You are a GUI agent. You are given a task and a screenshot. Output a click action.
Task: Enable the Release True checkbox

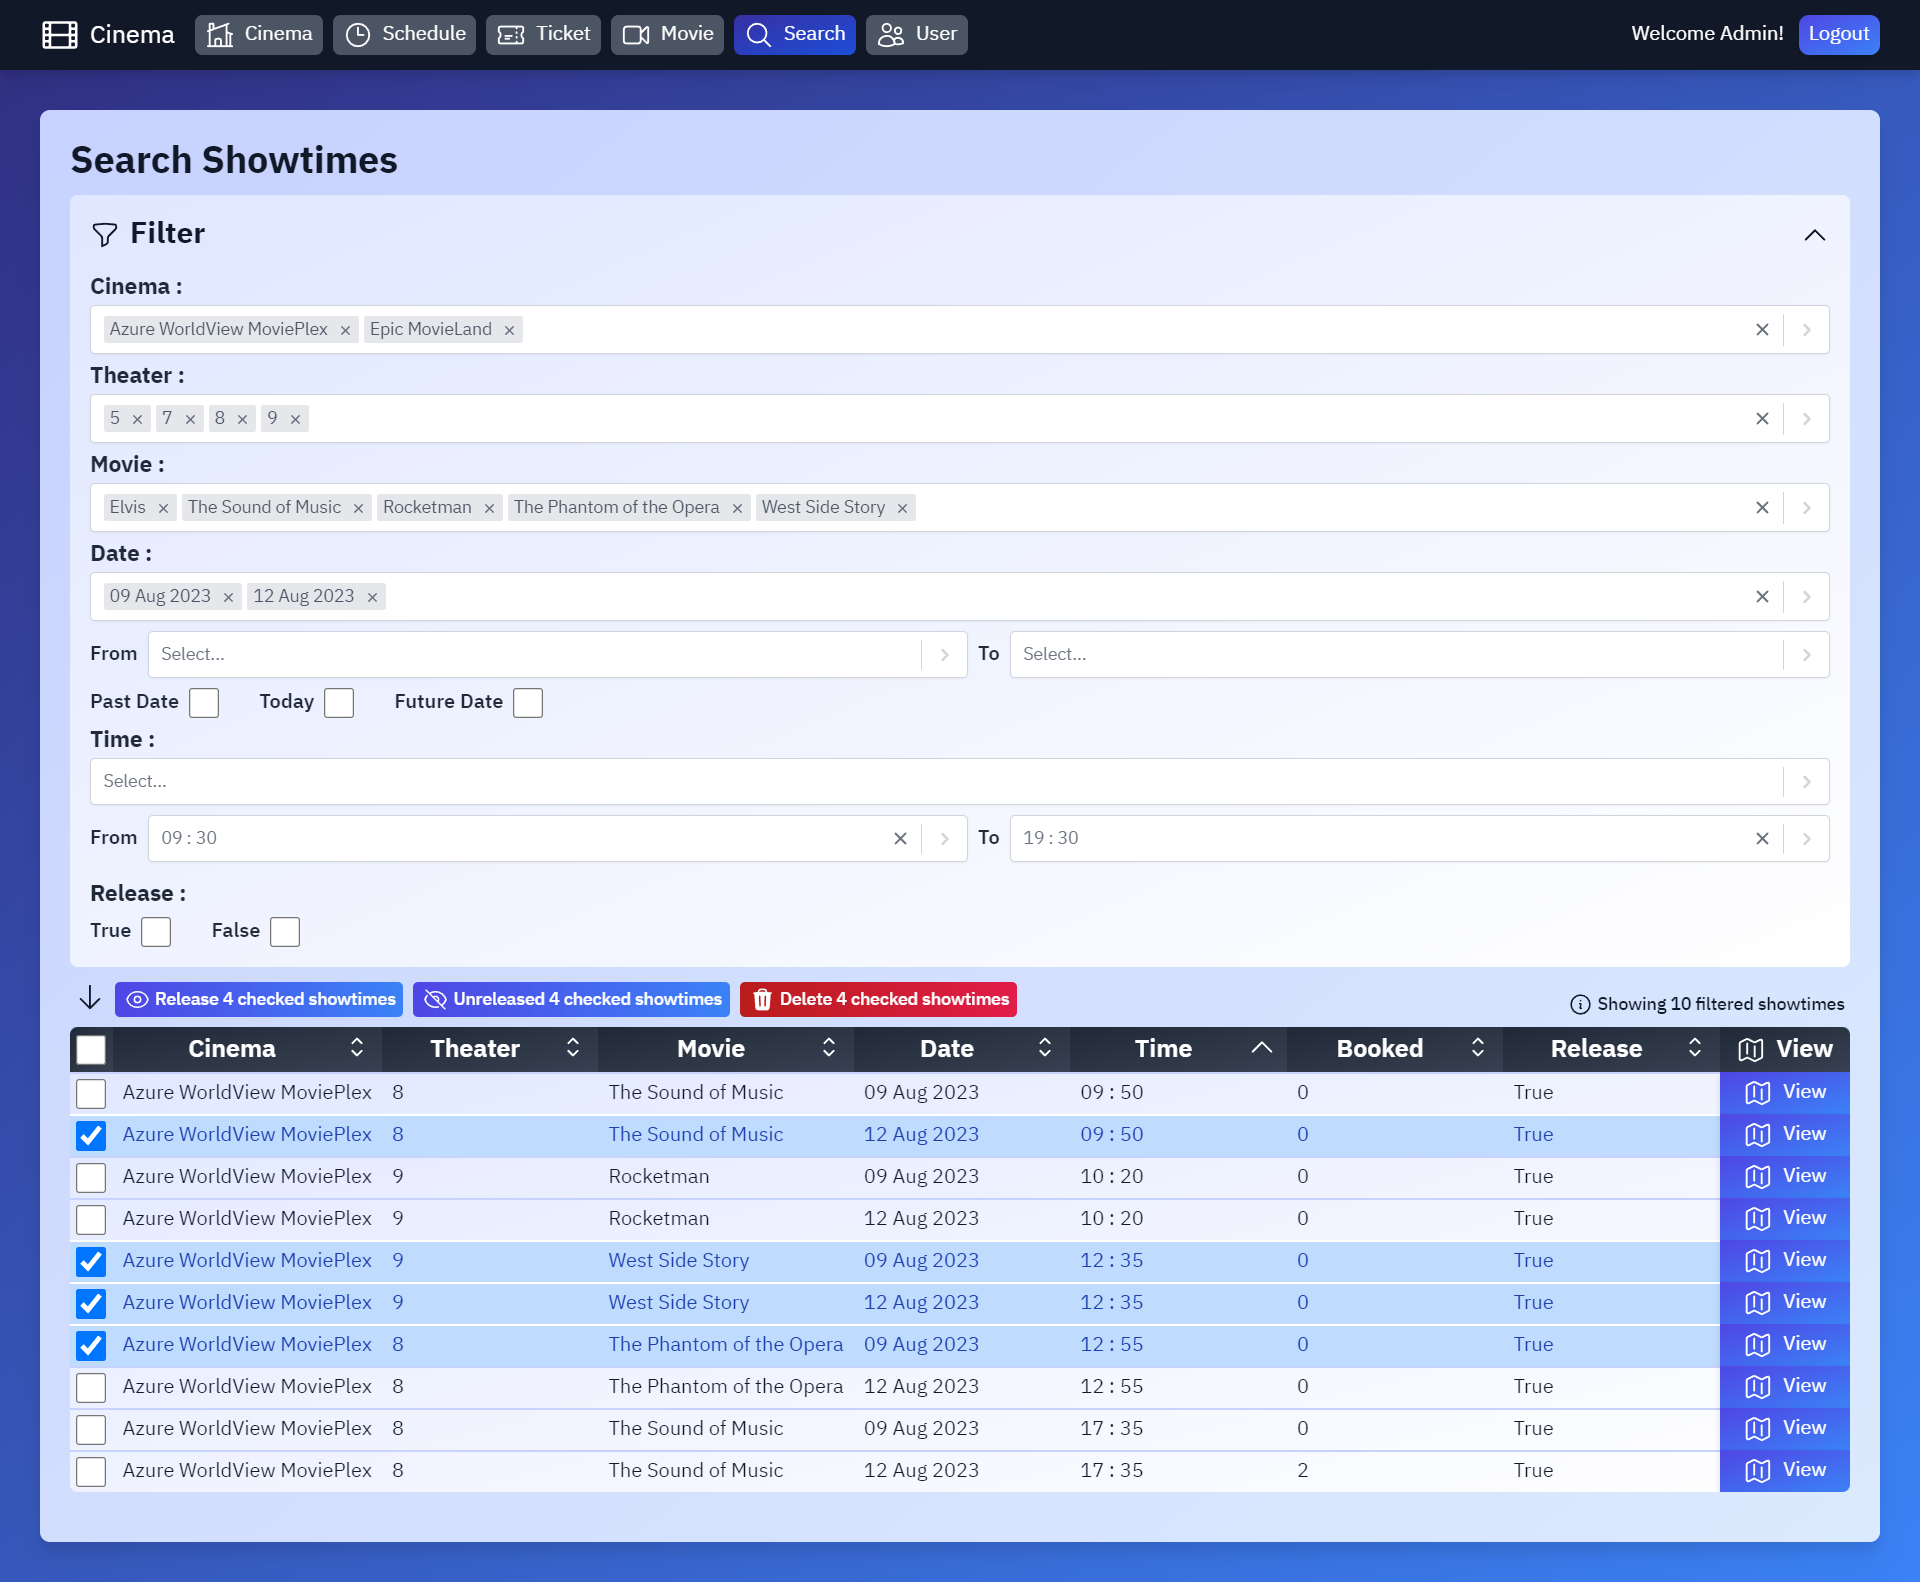point(156,932)
